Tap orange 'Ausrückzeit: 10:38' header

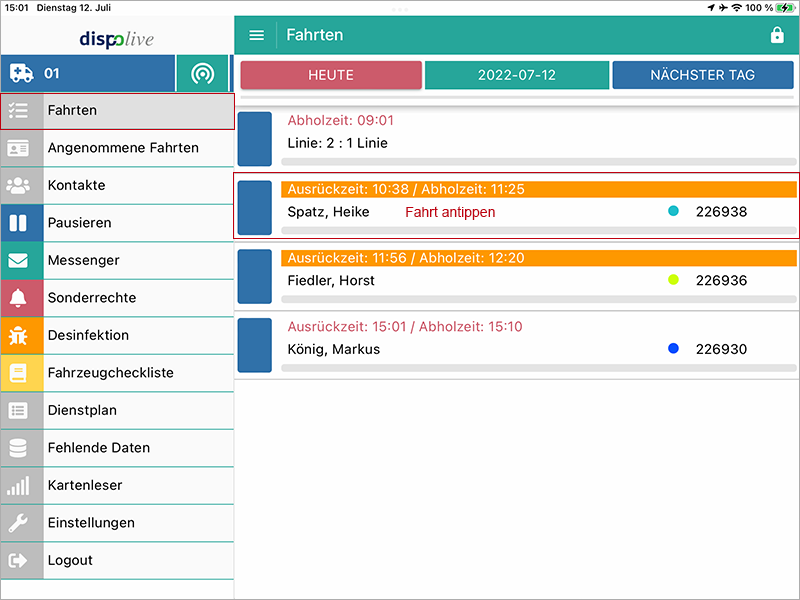coord(539,189)
